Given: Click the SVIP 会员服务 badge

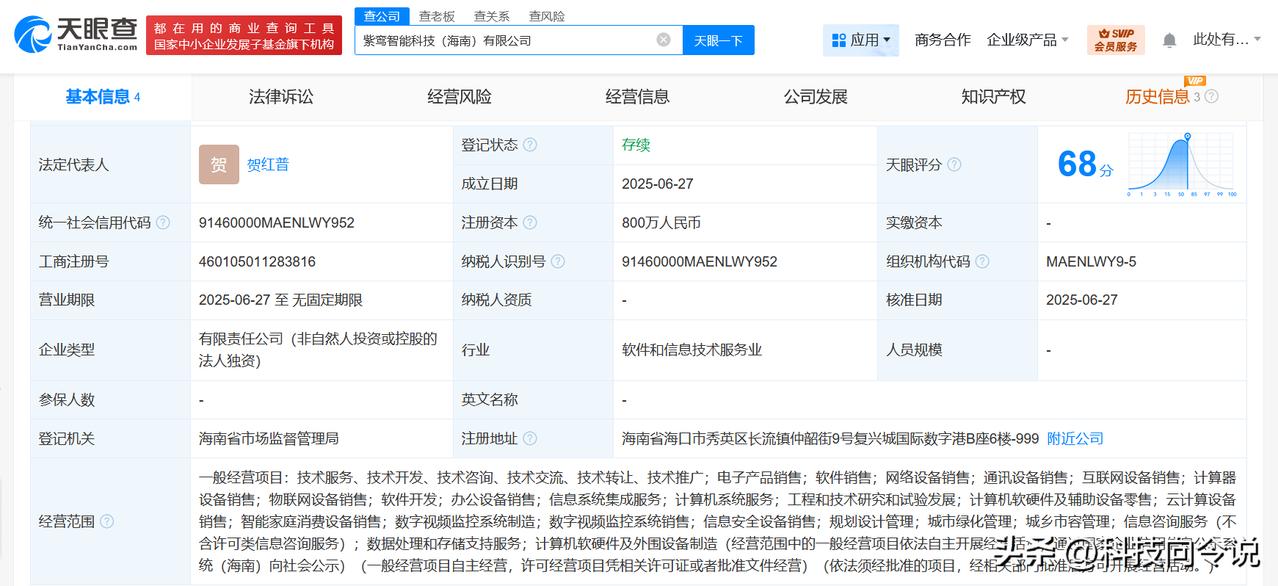Looking at the screenshot, I should (x=1115, y=40).
